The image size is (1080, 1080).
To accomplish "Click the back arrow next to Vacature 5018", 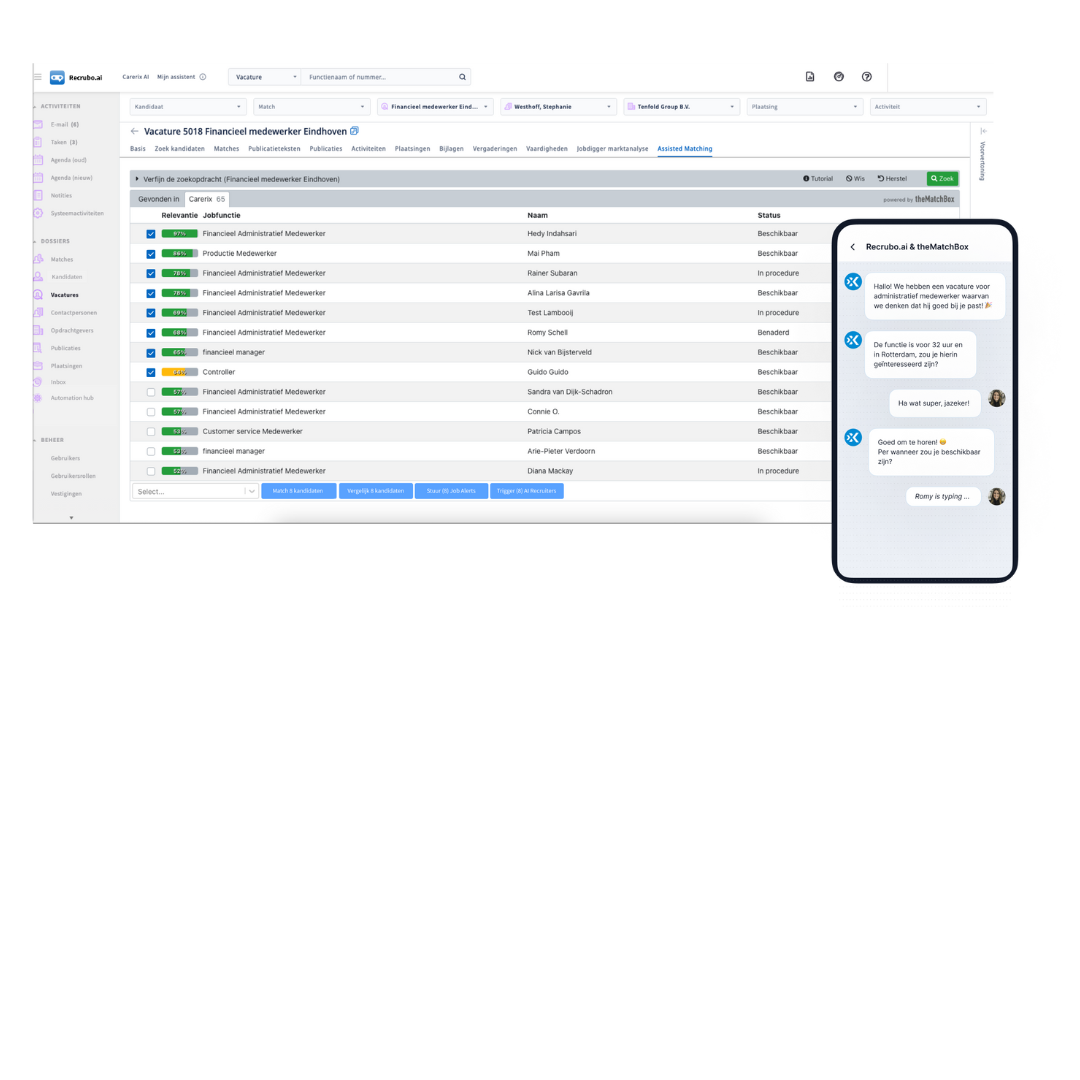I will (135, 131).
